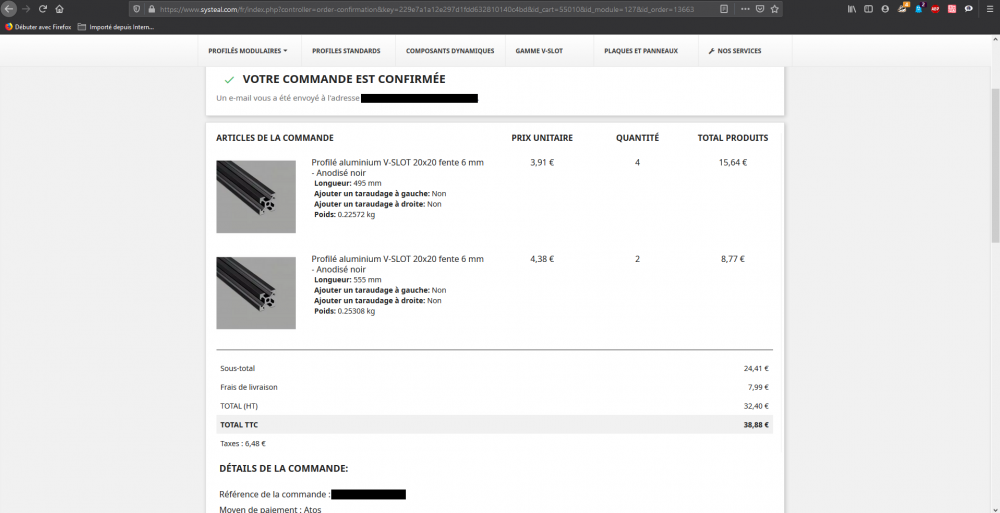The image size is (1000, 513).
Task: Open page actions three-dot menu
Action: tap(745, 9)
